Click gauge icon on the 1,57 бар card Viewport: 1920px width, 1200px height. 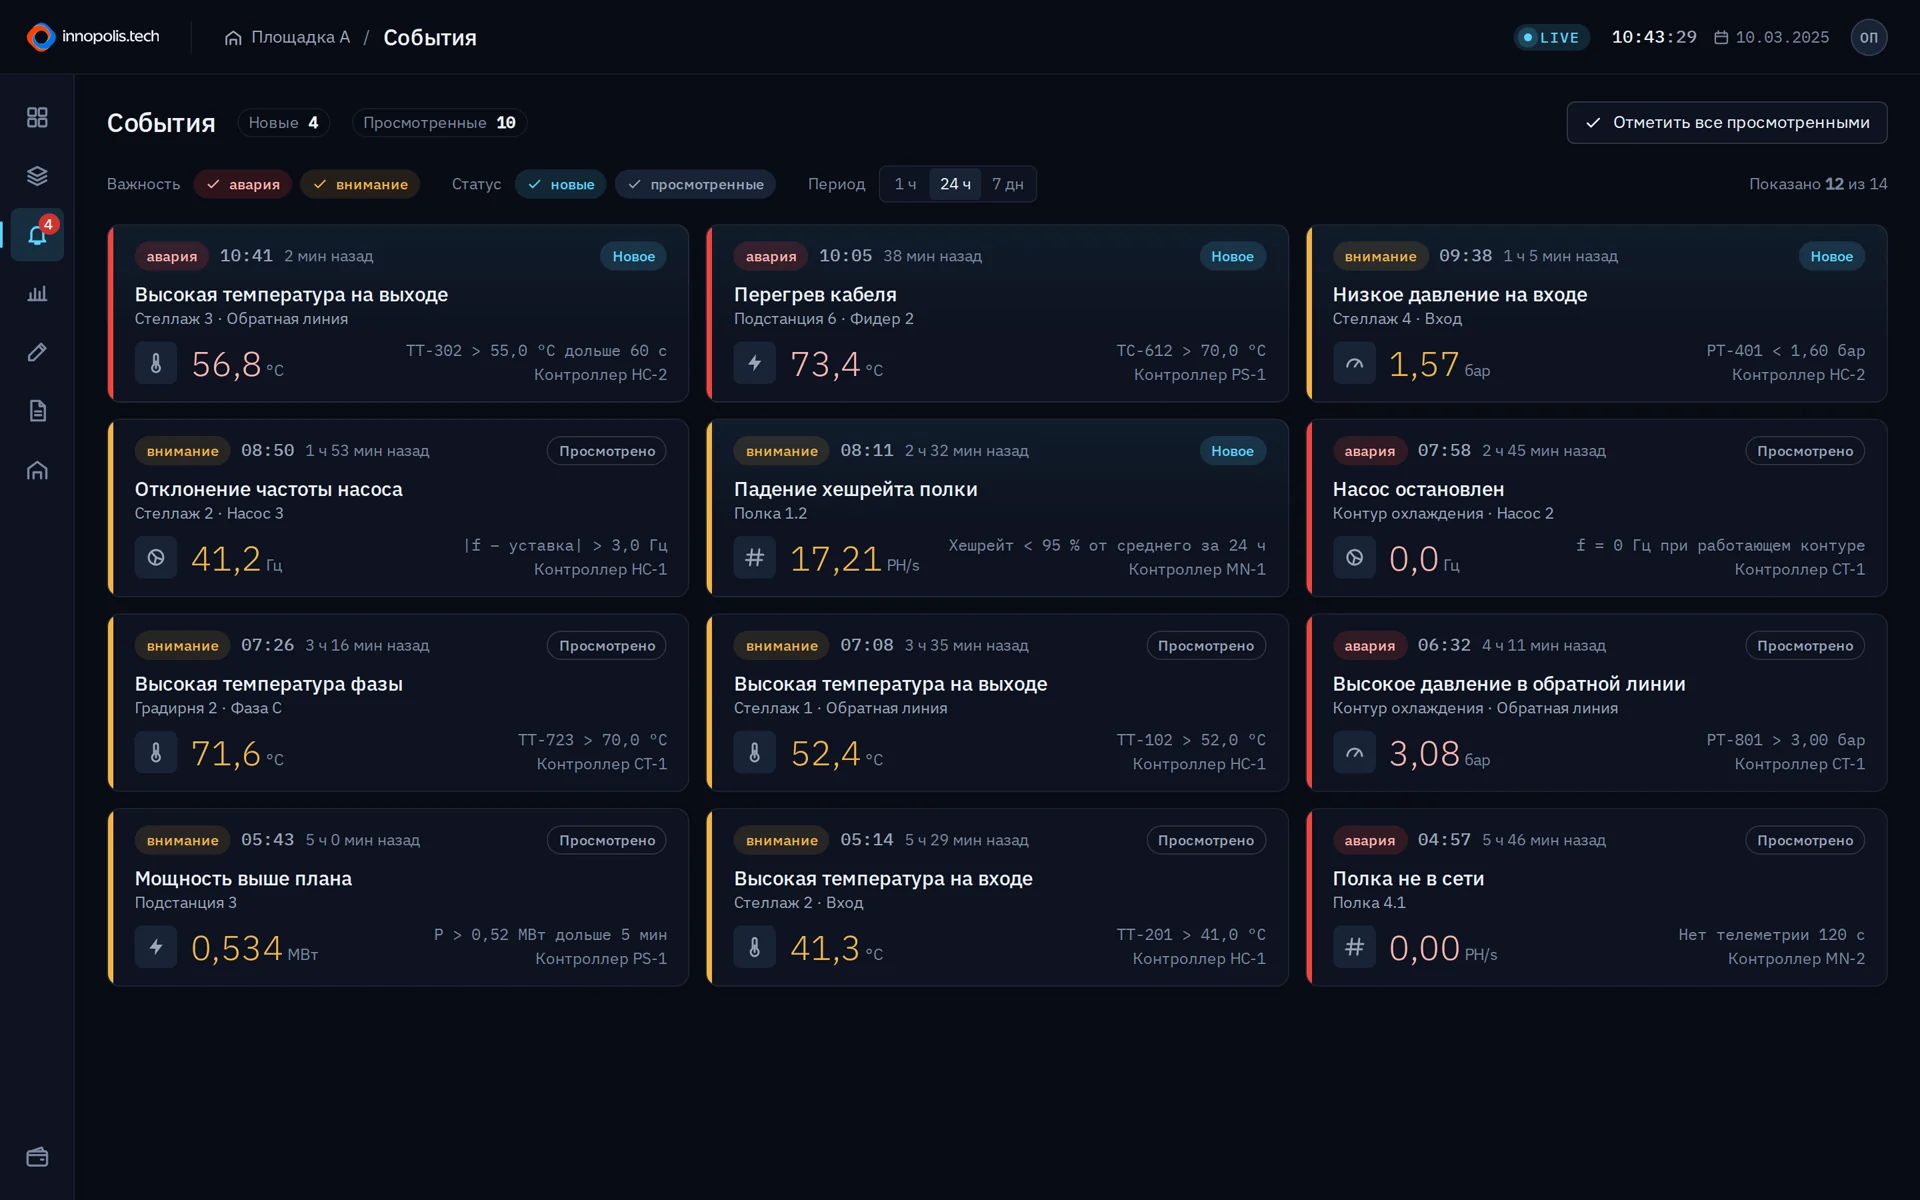1354,363
